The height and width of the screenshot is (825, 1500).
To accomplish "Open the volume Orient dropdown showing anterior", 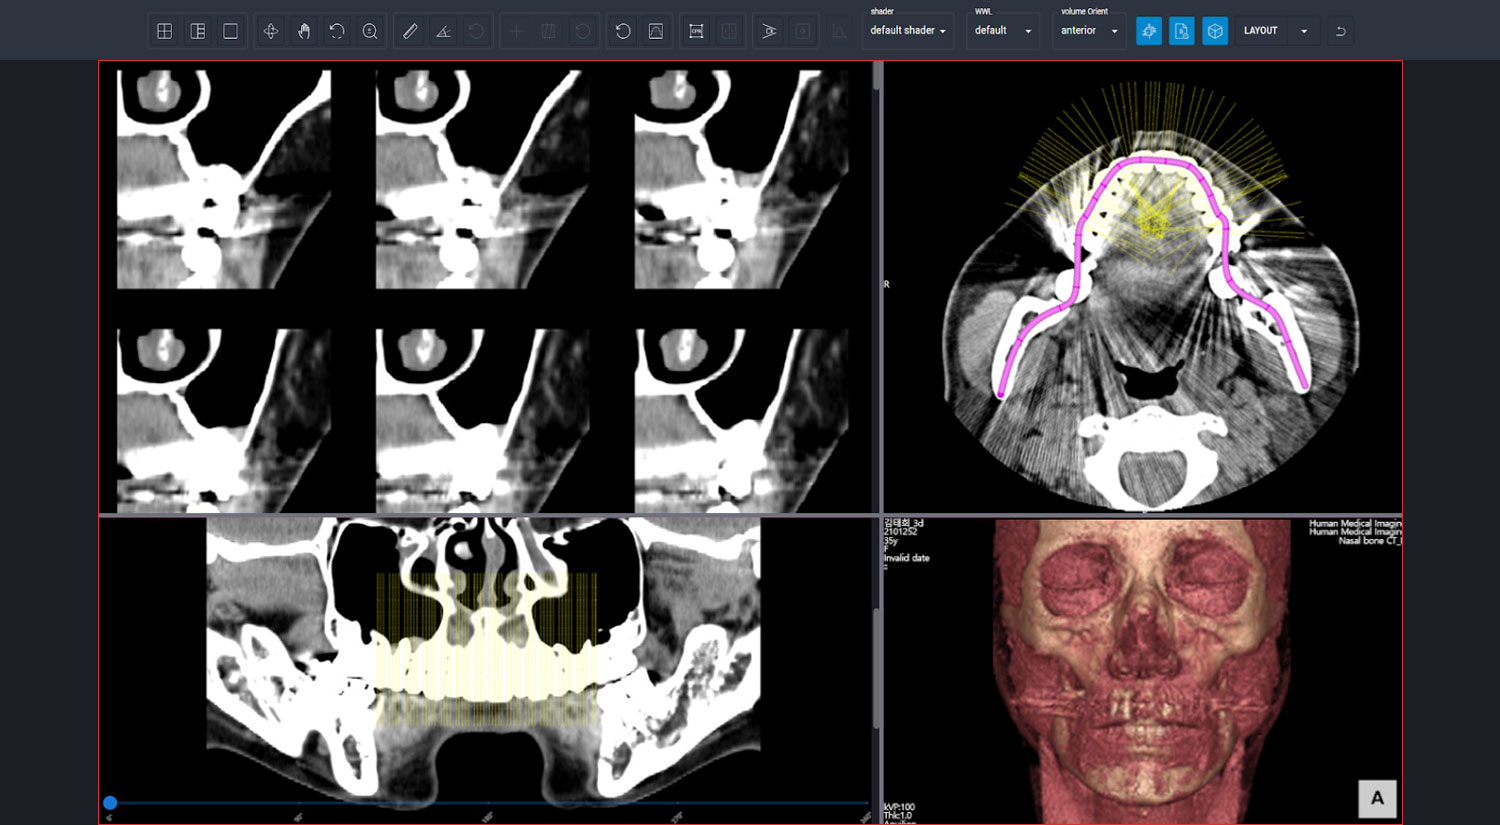I will point(1089,31).
